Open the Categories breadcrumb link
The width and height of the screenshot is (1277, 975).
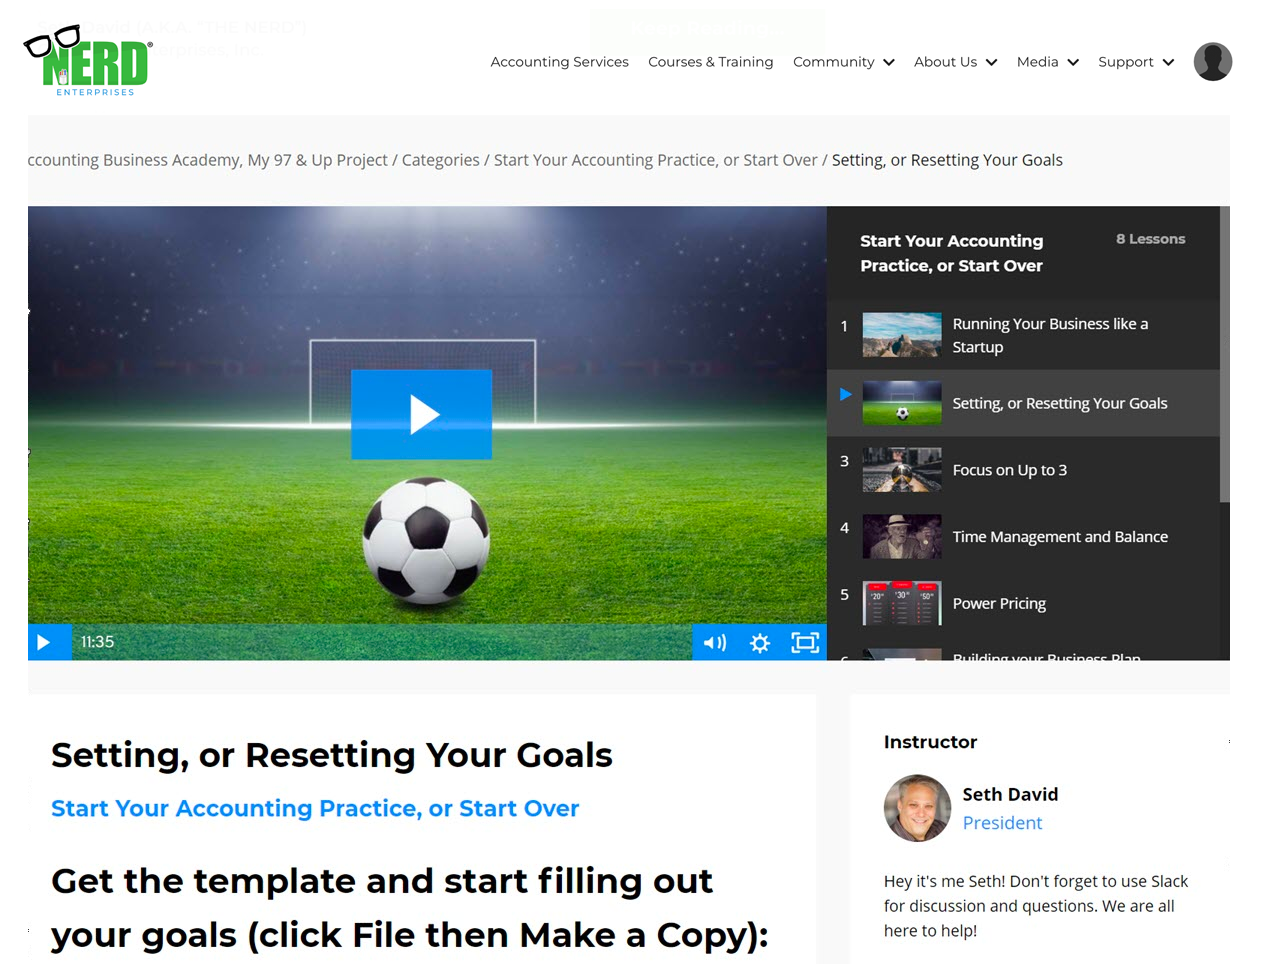point(441,160)
